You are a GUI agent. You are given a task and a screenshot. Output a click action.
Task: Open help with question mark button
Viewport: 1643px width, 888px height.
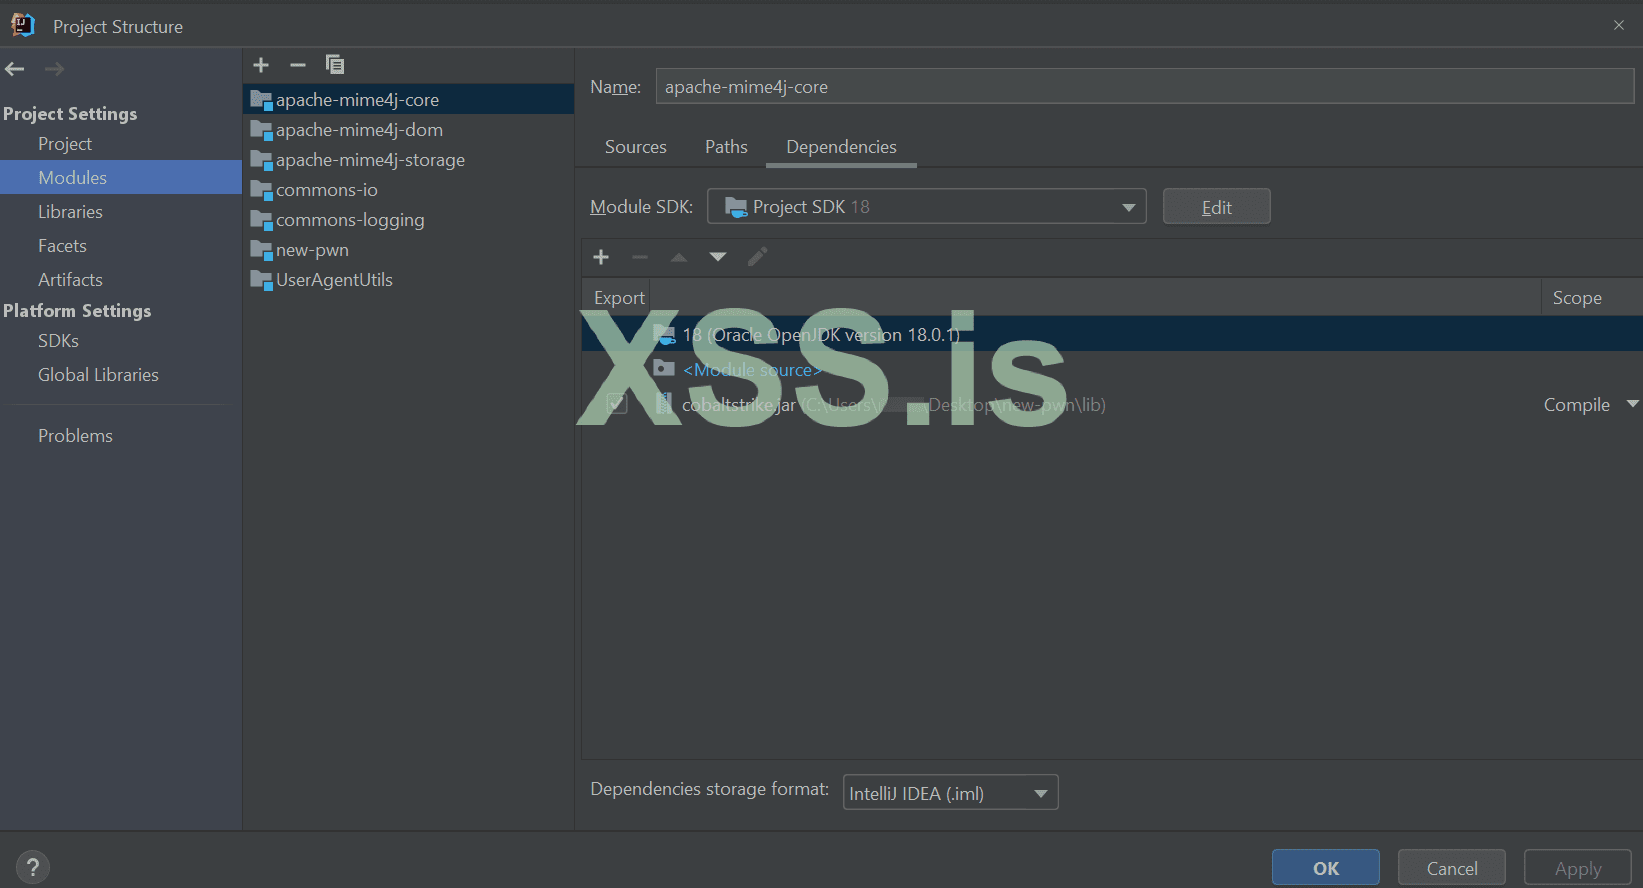tap(33, 867)
